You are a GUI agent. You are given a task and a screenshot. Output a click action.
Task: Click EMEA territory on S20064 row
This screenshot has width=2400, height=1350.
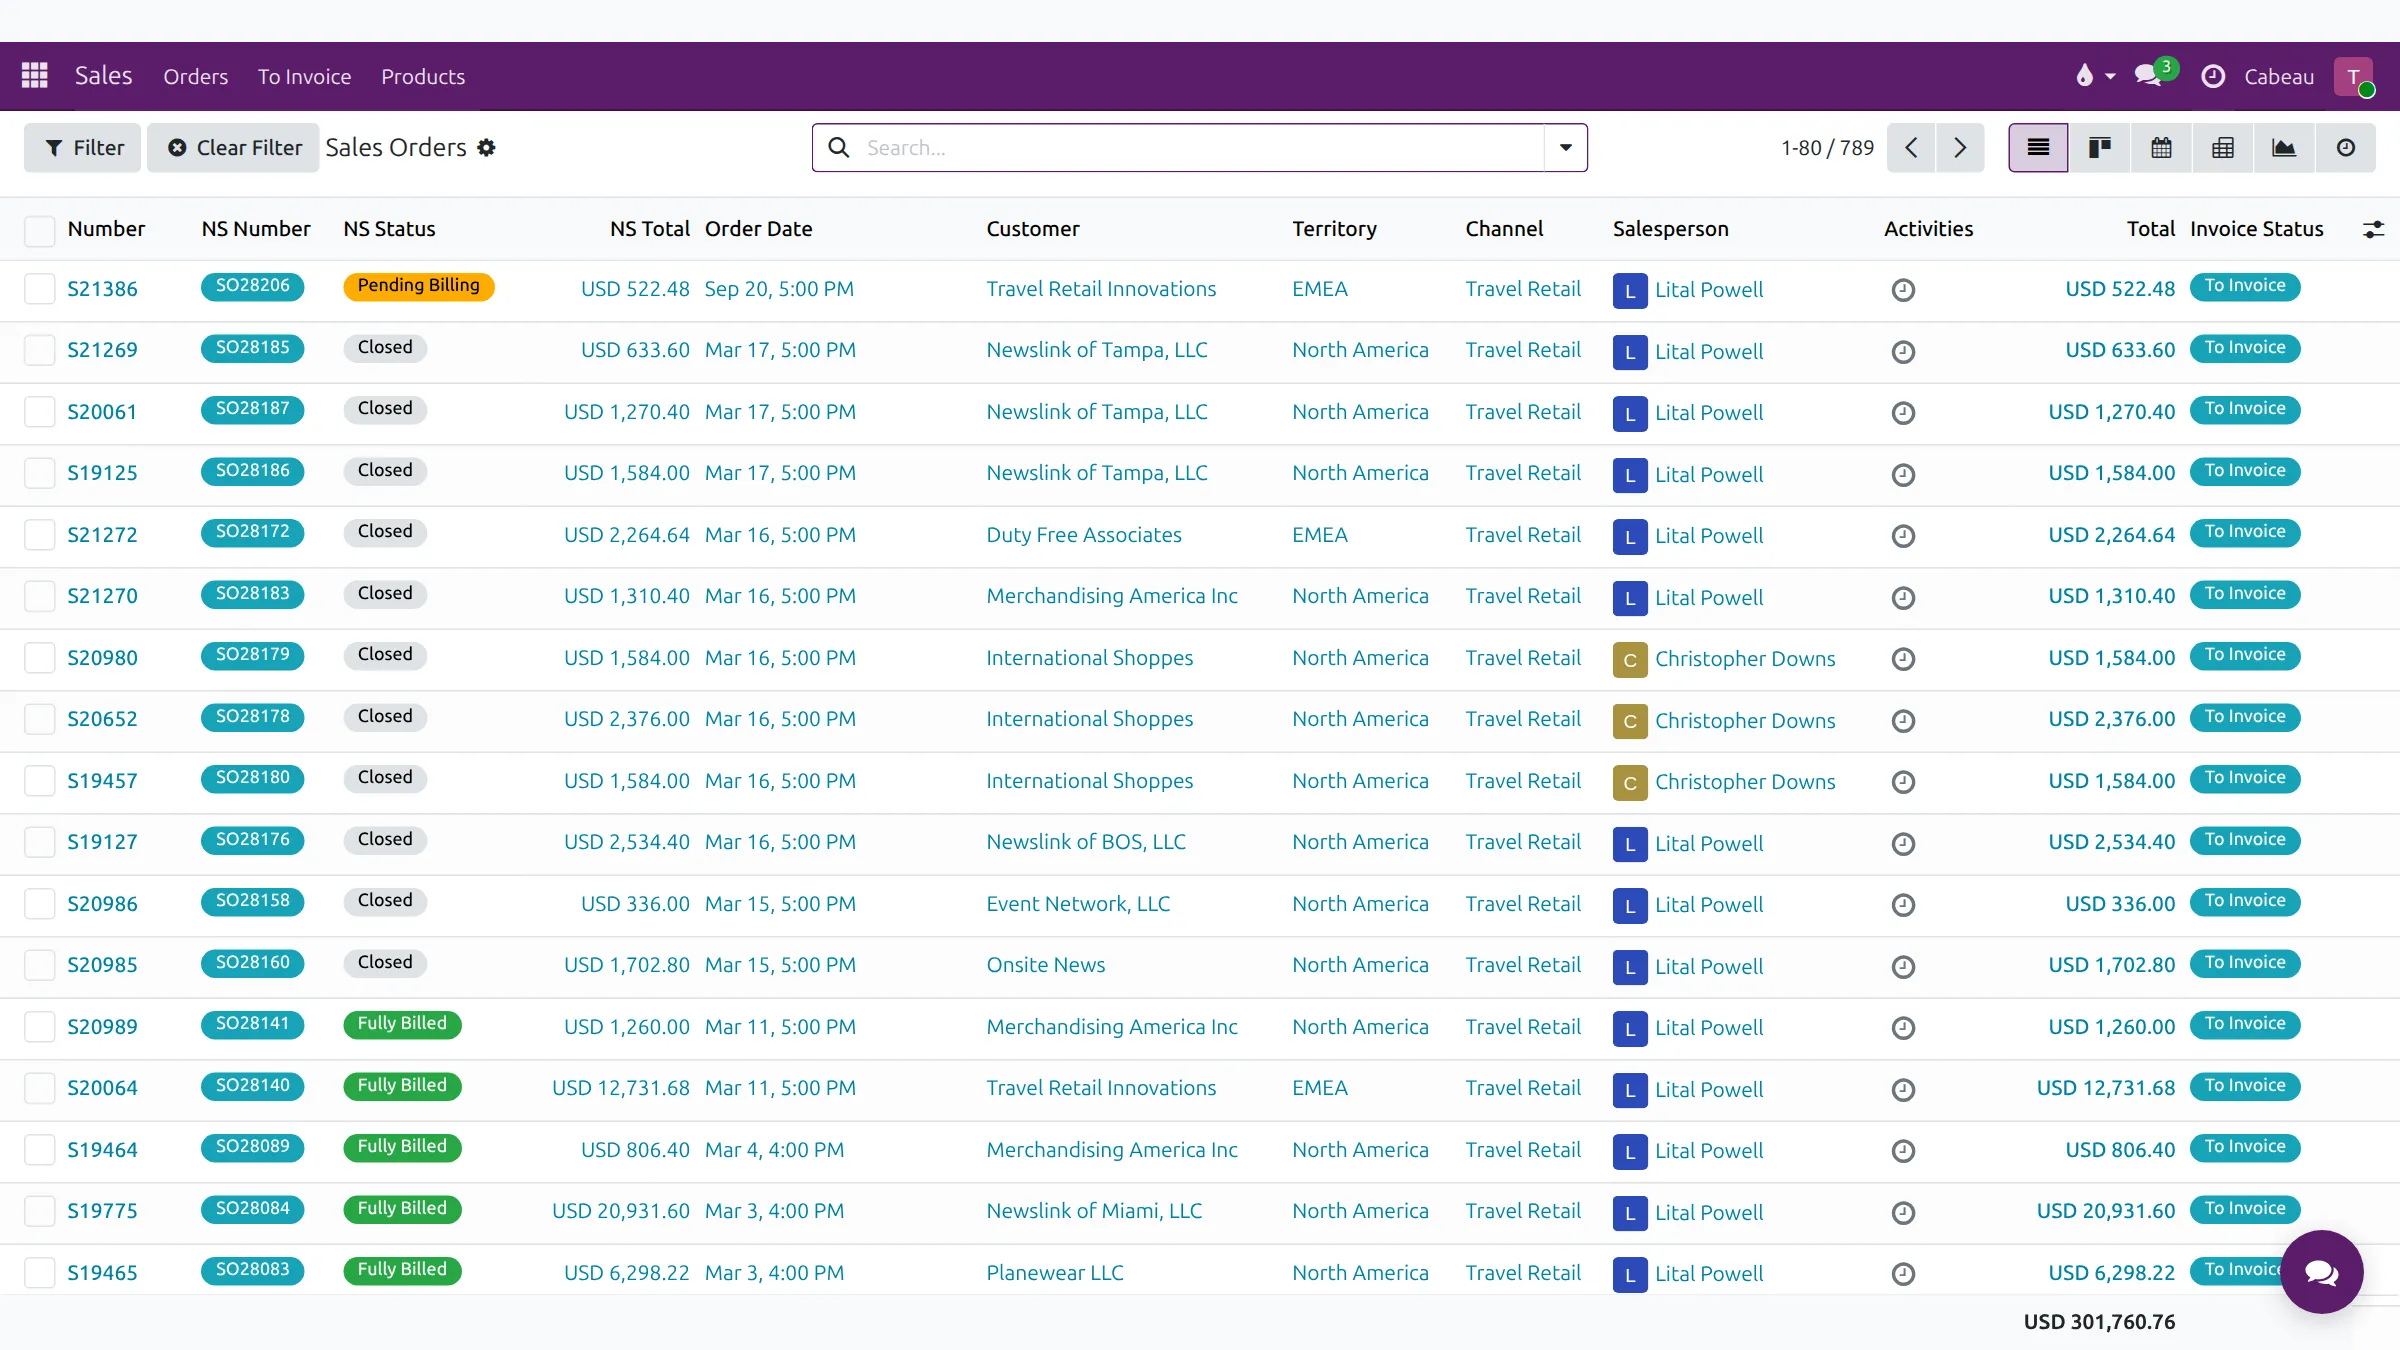tap(1320, 1089)
